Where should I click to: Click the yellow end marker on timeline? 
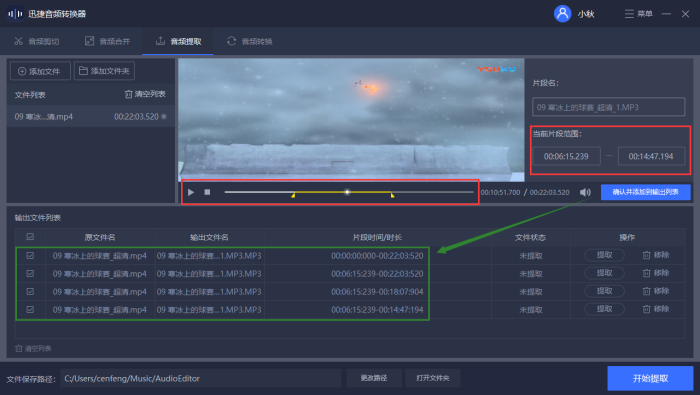392,195
